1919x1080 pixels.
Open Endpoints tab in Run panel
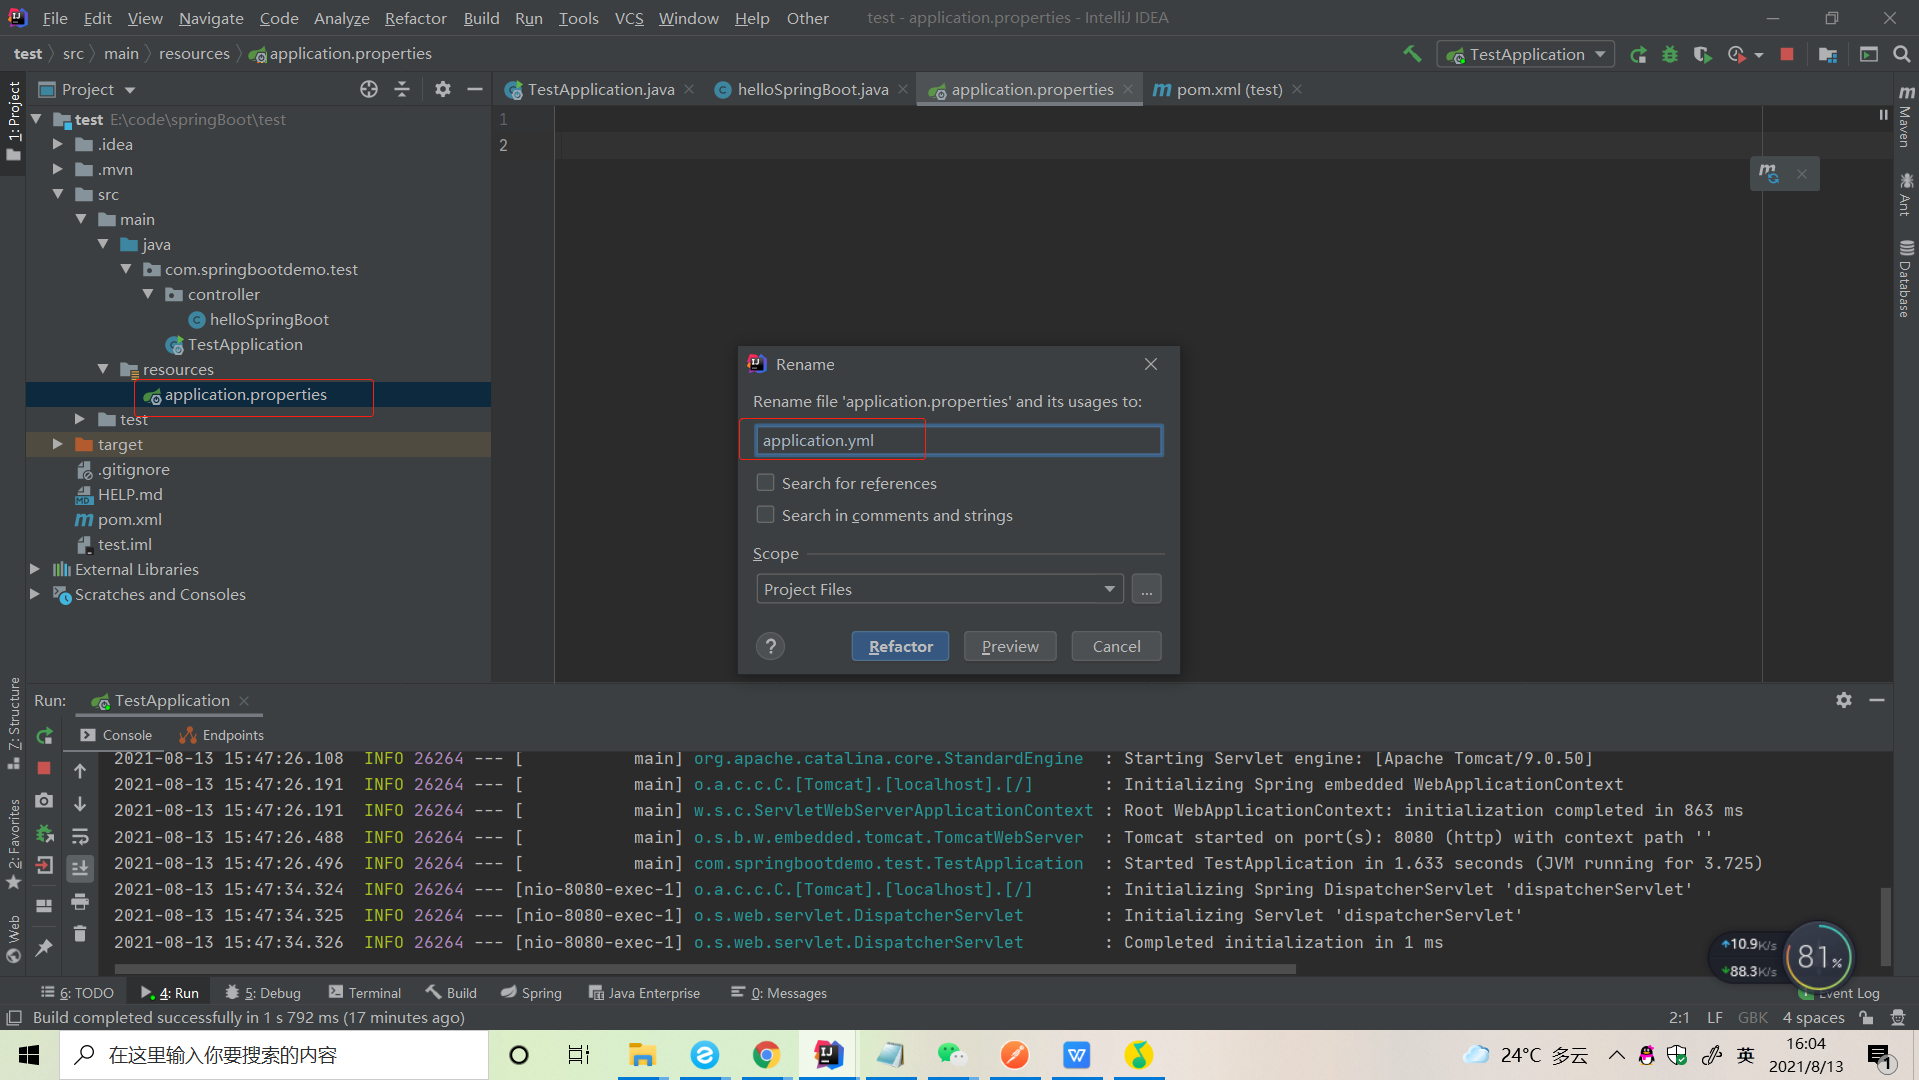222,735
